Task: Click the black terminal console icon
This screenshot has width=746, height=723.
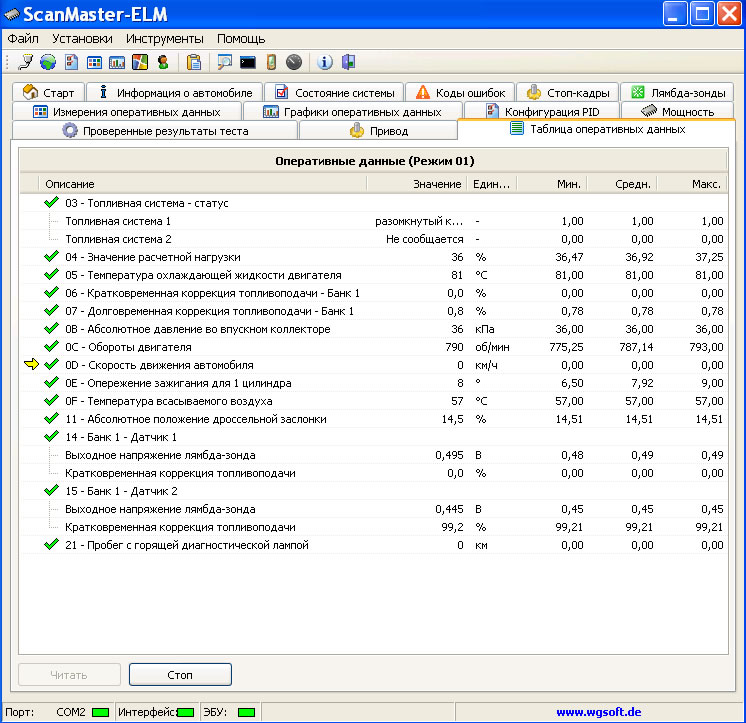Action: pyautogui.click(x=247, y=62)
